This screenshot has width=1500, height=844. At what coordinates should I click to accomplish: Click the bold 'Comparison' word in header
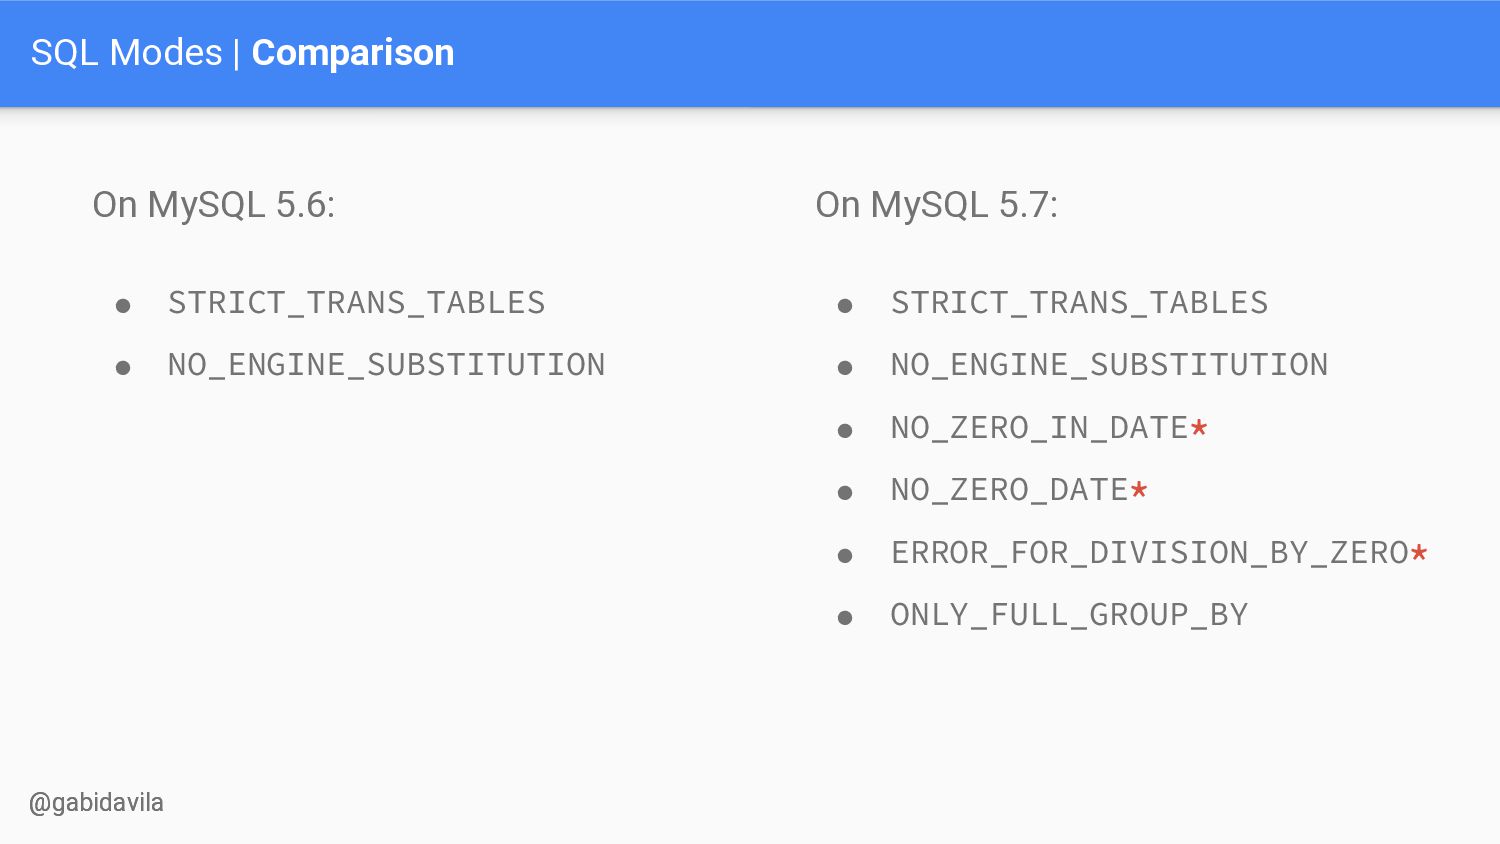pyautogui.click(x=353, y=53)
